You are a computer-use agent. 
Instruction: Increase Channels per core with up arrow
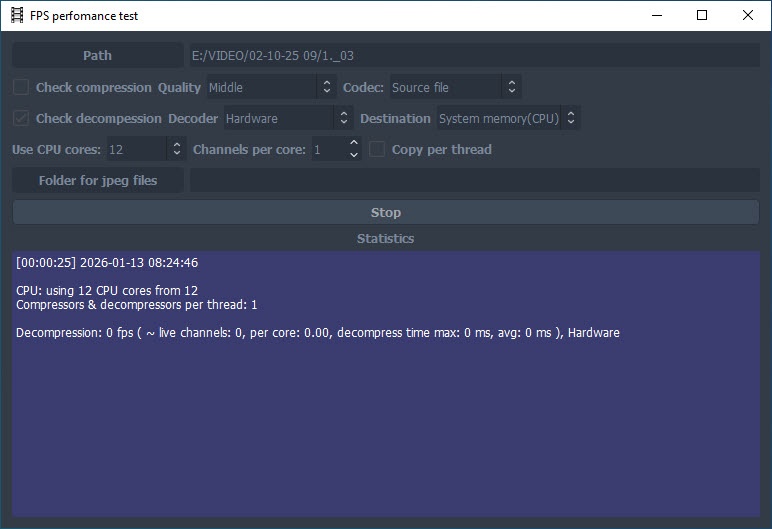(x=354, y=143)
